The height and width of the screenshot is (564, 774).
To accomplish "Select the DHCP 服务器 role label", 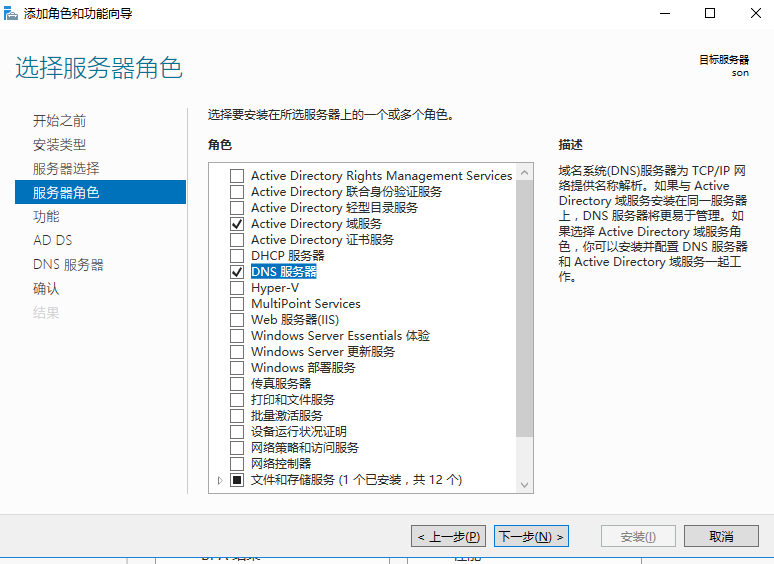I will (288, 256).
